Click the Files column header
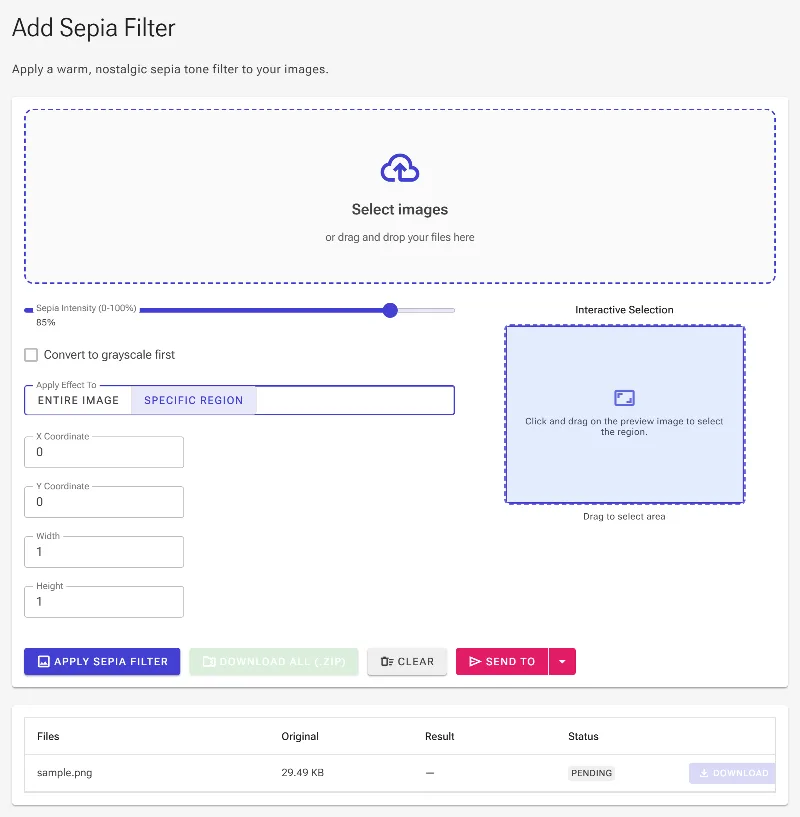The height and width of the screenshot is (817, 800). 48,736
